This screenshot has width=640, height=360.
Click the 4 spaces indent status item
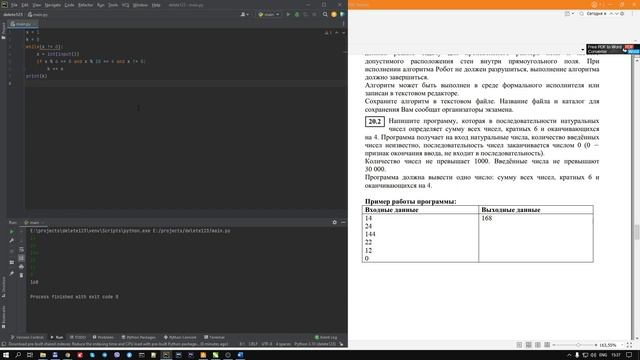click(x=283, y=344)
